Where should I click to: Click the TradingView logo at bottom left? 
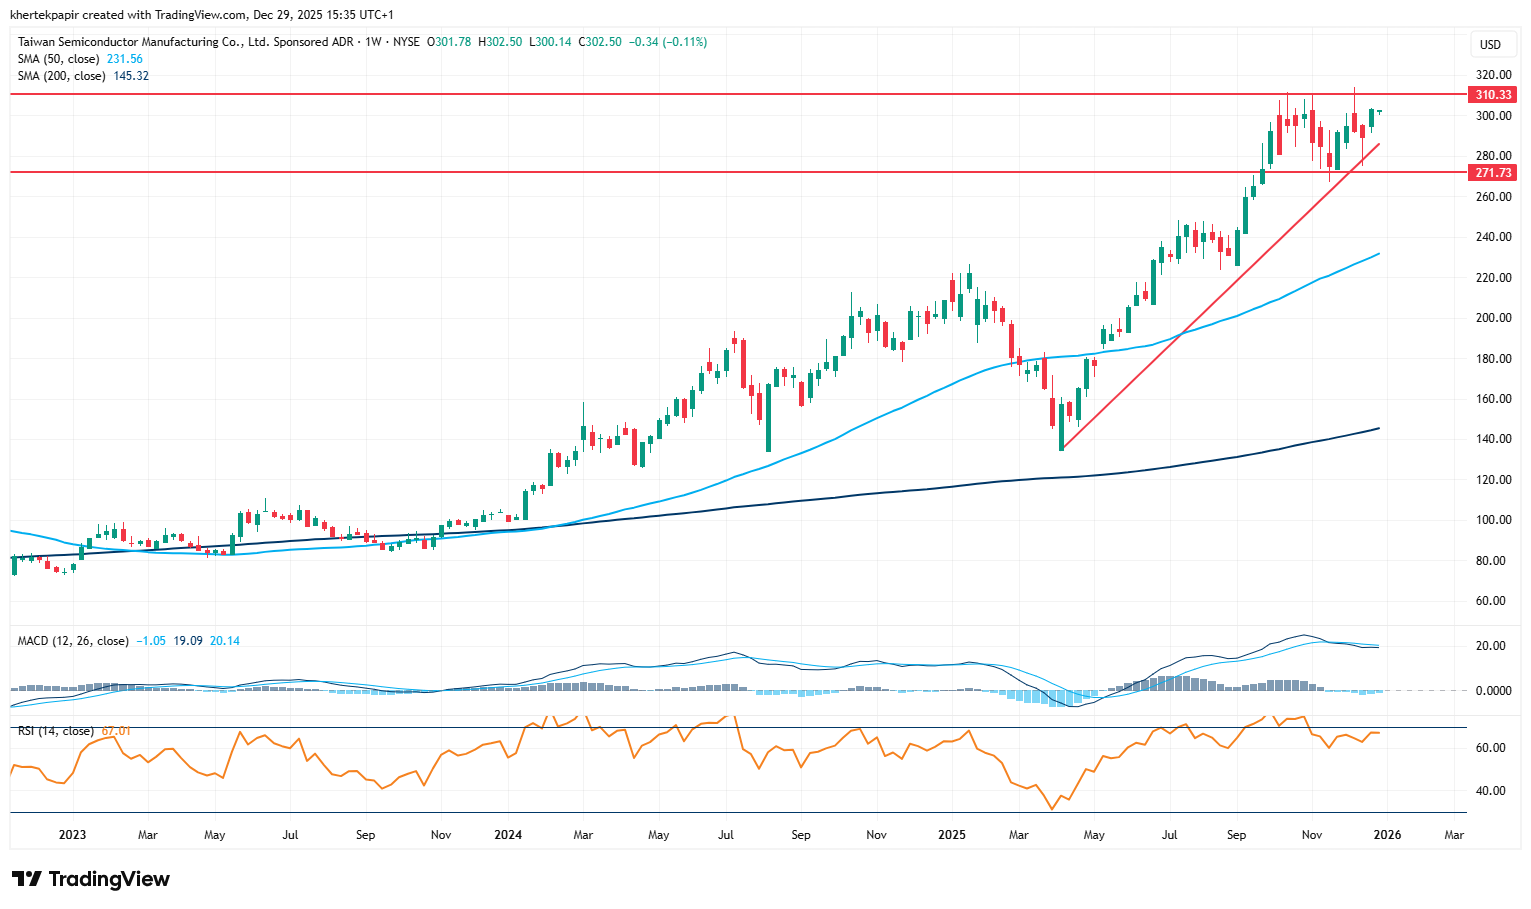click(91, 879)
